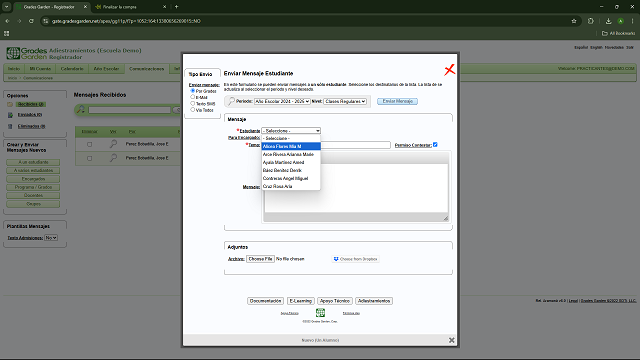Open the browser extensions puzzle icon
Viewport: 640px width, 360px height.
tap(591, 21)
